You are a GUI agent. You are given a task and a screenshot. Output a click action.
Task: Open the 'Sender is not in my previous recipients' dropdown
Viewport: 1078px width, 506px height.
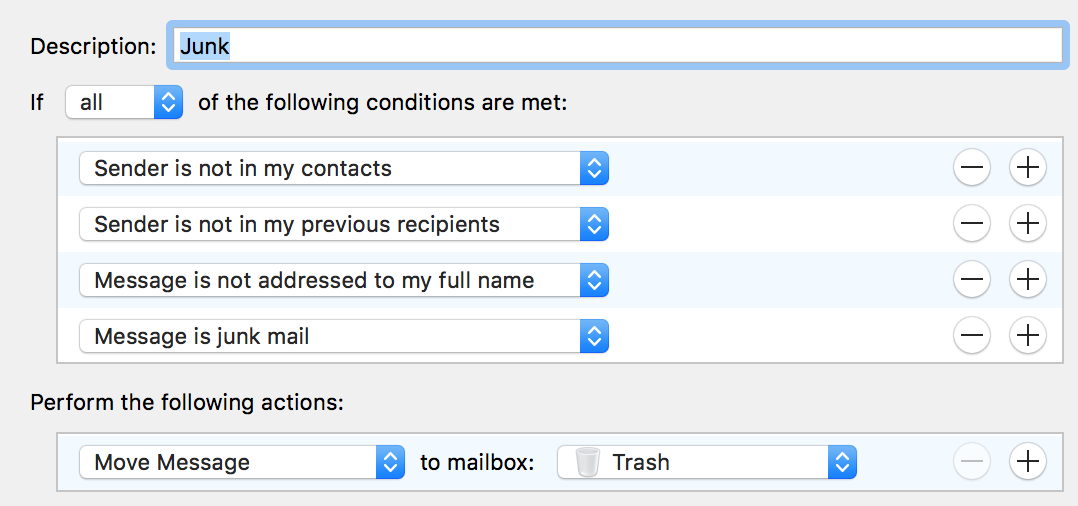[343, 225]
